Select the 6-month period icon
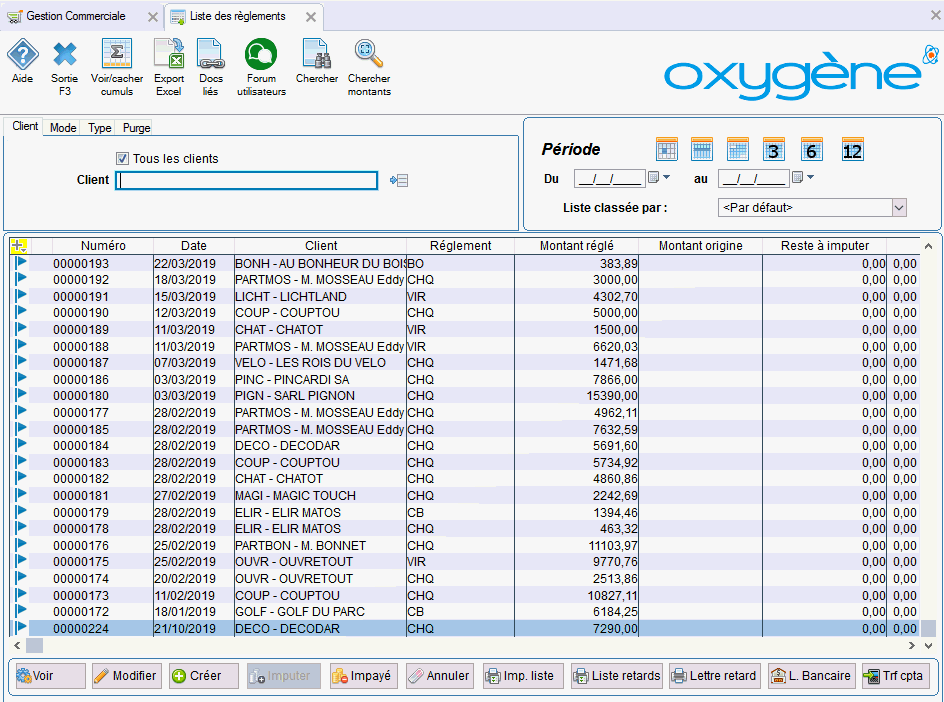Image resolution: width=944 pixels, height=702 pixels. [x=811, y=150]
